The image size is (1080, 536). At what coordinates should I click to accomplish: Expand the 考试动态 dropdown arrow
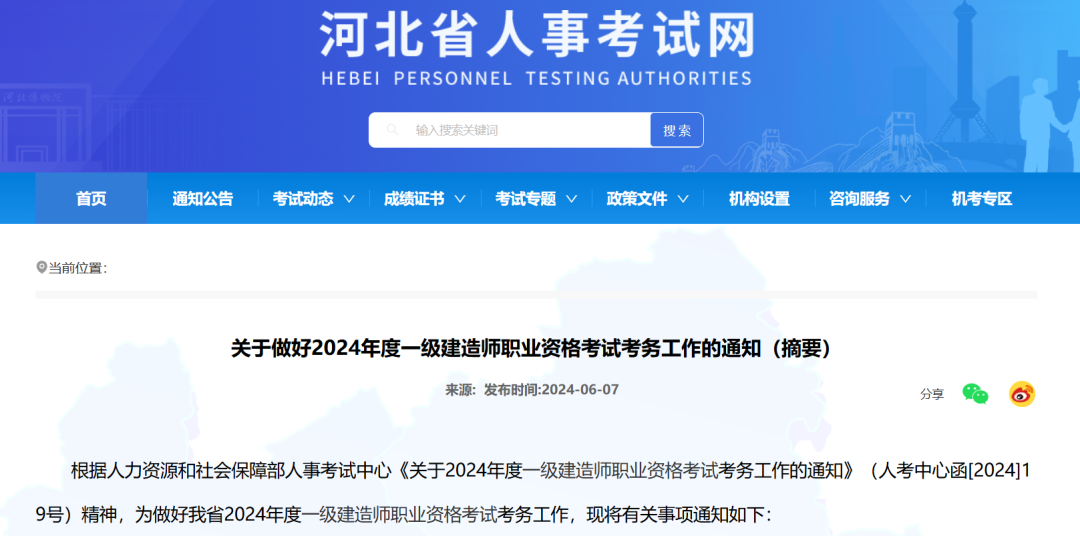[x=349, y=200]
